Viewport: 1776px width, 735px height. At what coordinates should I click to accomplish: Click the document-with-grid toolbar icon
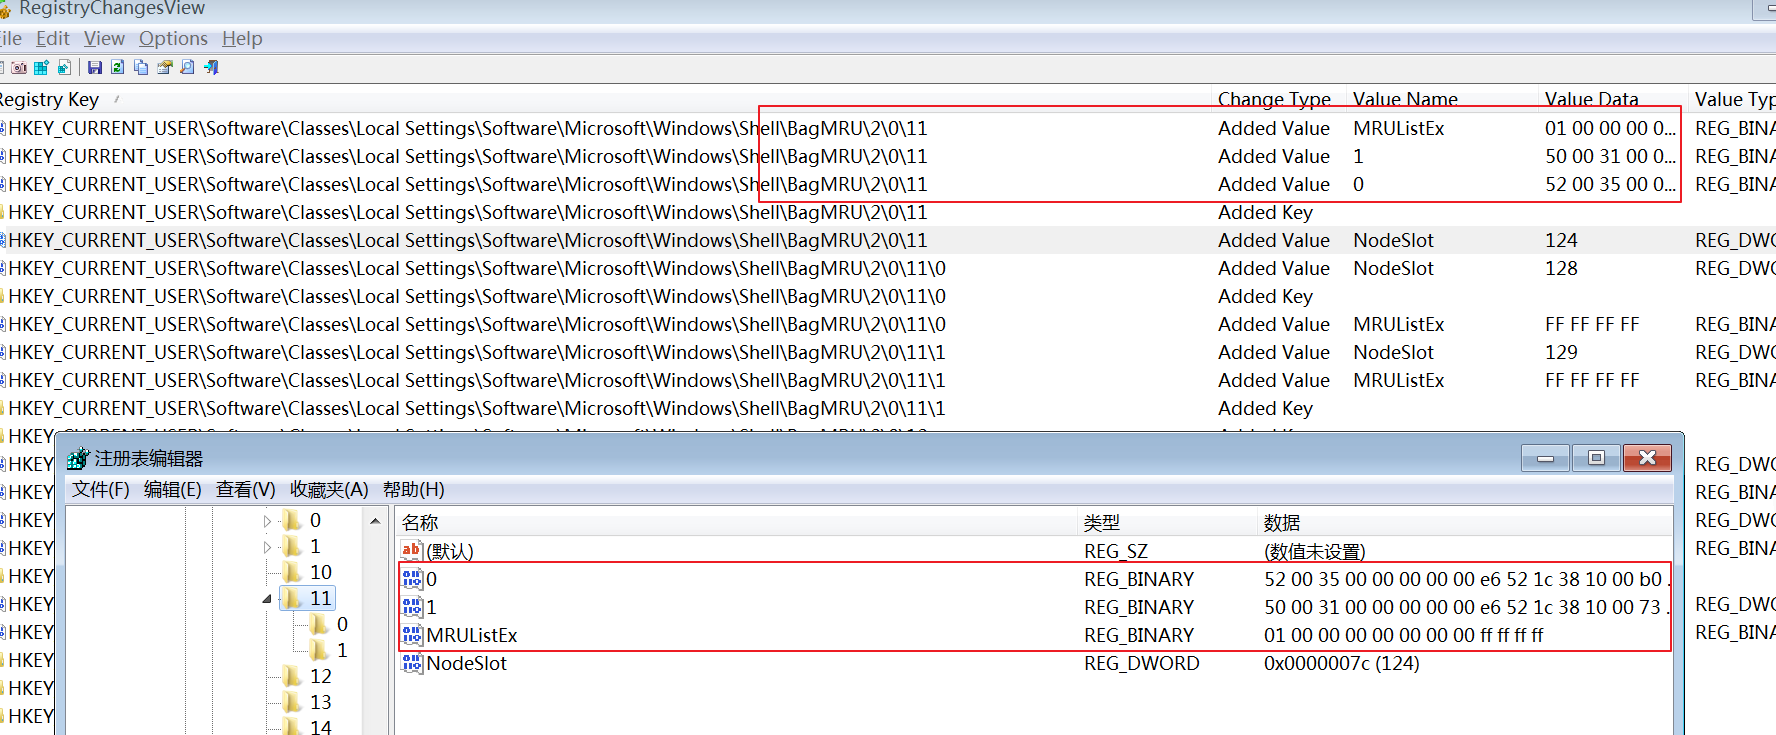[64, 68]
